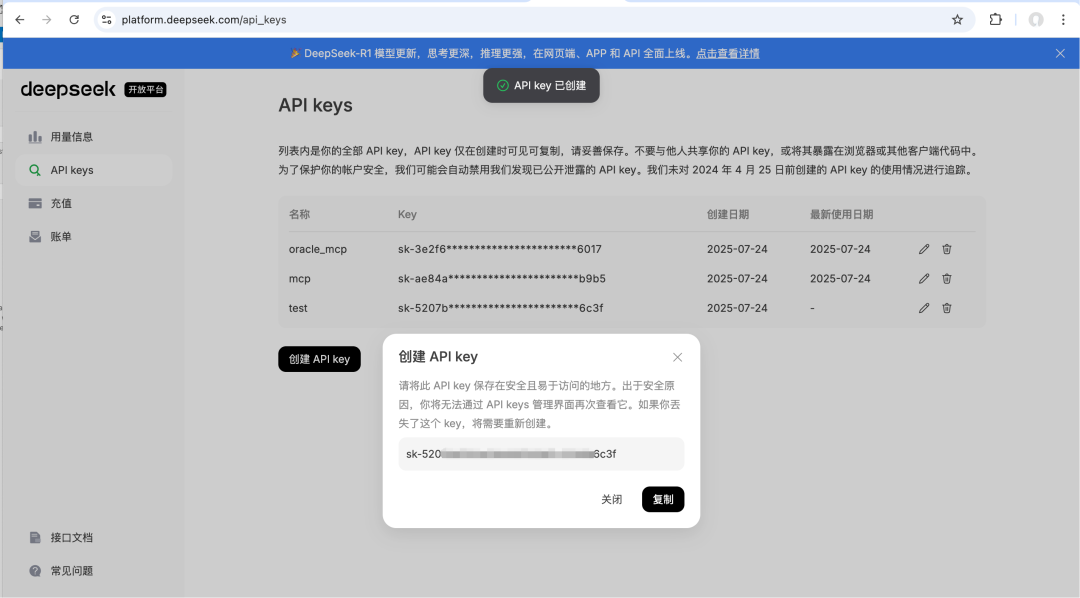Click the API key 已创建 toast

[541, 85]
